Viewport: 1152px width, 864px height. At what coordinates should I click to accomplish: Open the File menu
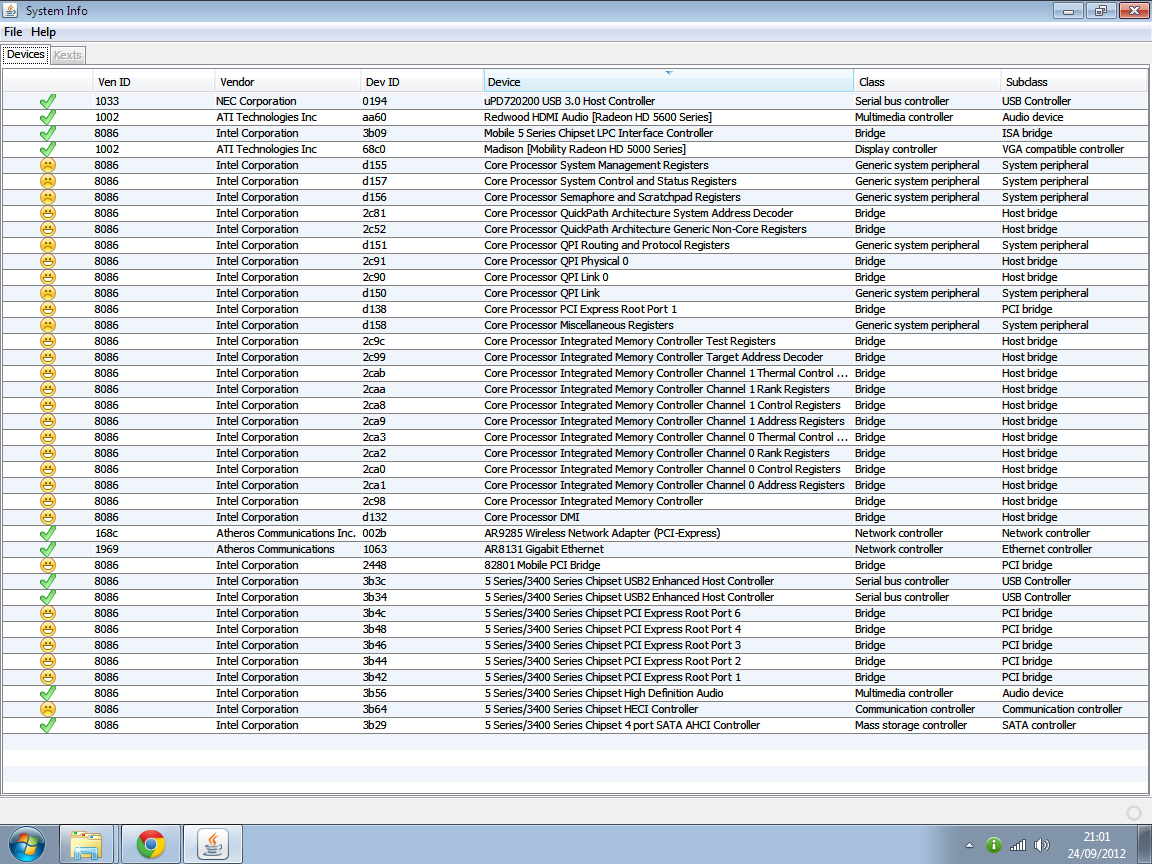pyautogui.click(x=13, y=32)
